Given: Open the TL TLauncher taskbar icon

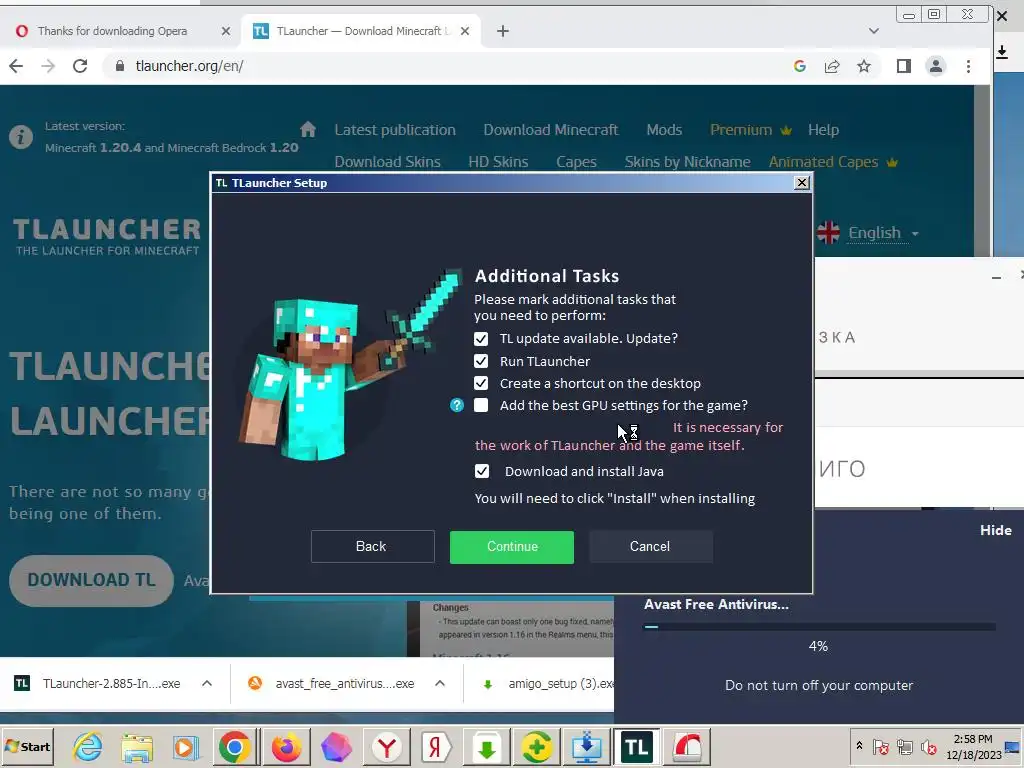Looking at the screenshot, I should tap(637, 747).
